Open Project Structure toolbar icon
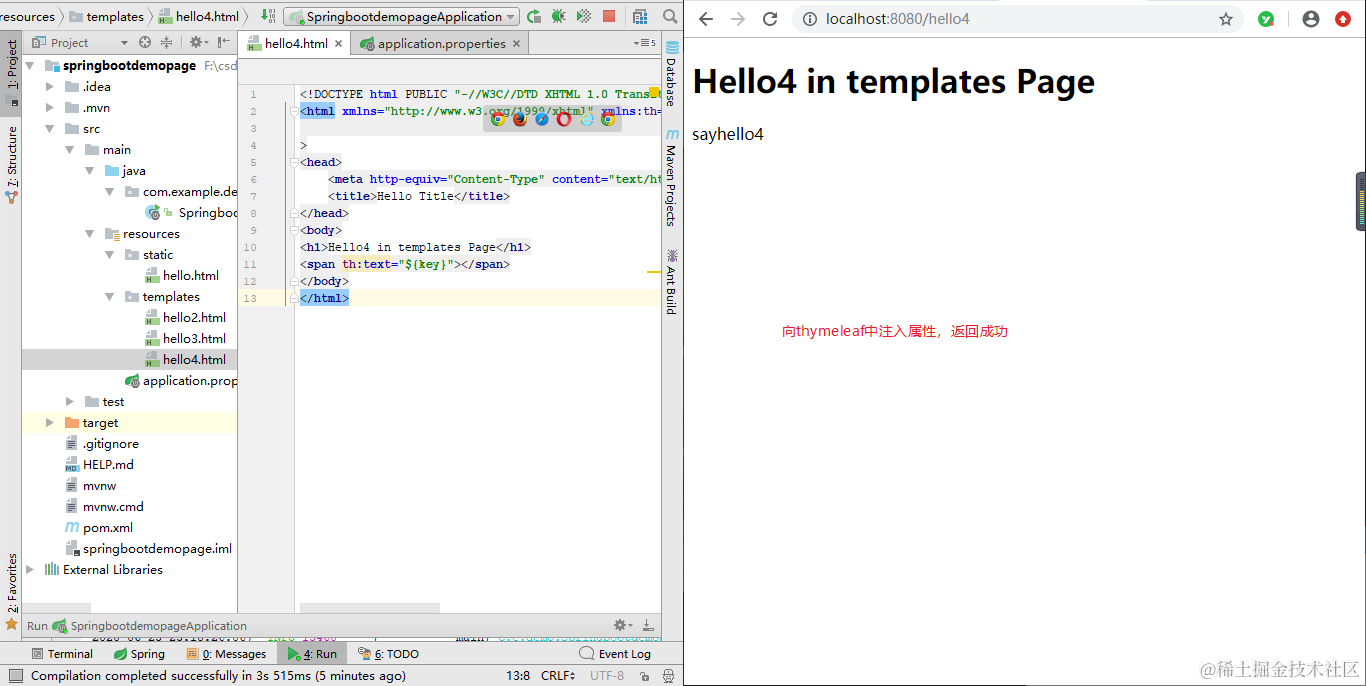Image resolution: width=1366 pixels, height=686 pixels. (x=640, y=16)
